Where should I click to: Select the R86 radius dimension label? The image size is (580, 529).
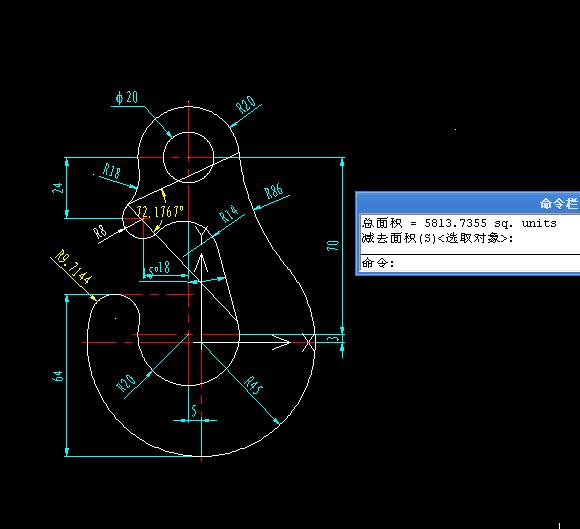point(274,191)
